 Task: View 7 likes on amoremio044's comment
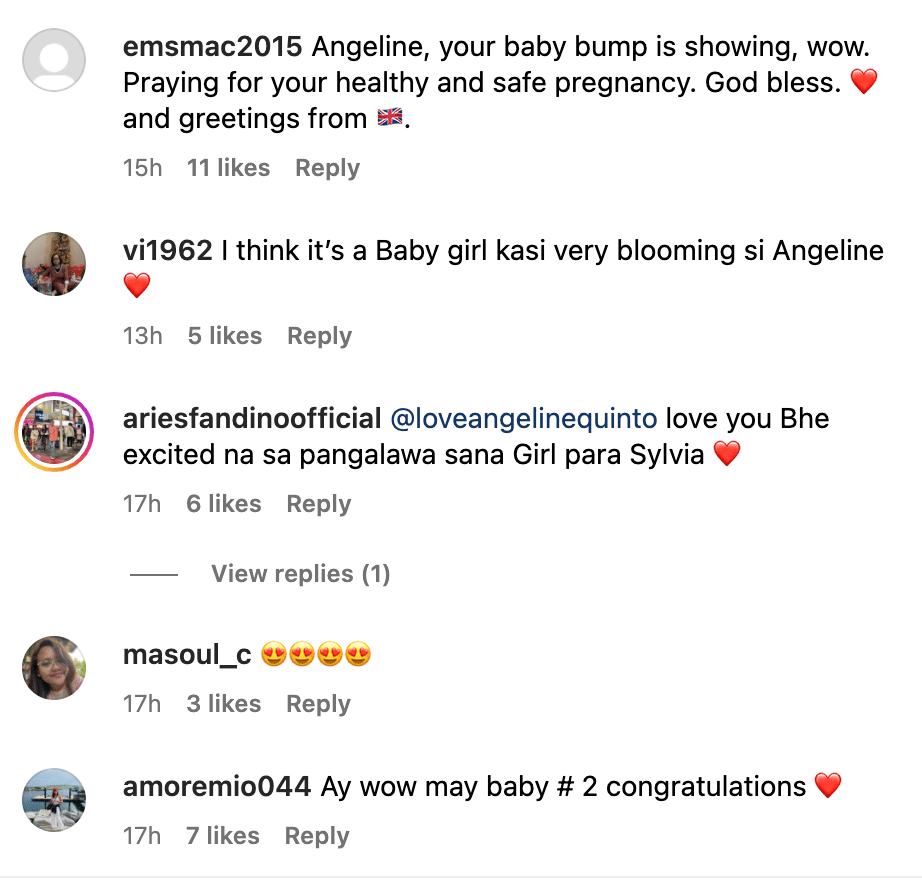223,836
